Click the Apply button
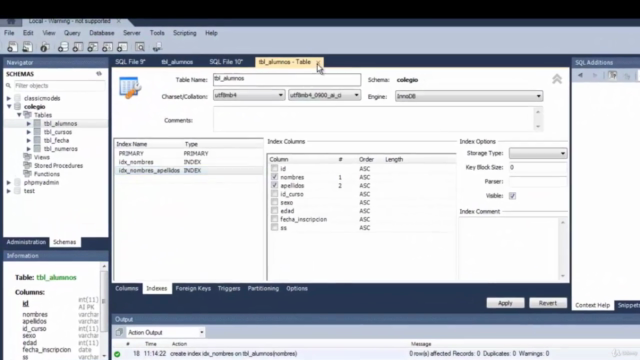Image resolution: width=640 pixels, height=360 pixels. tap(505, 303)
